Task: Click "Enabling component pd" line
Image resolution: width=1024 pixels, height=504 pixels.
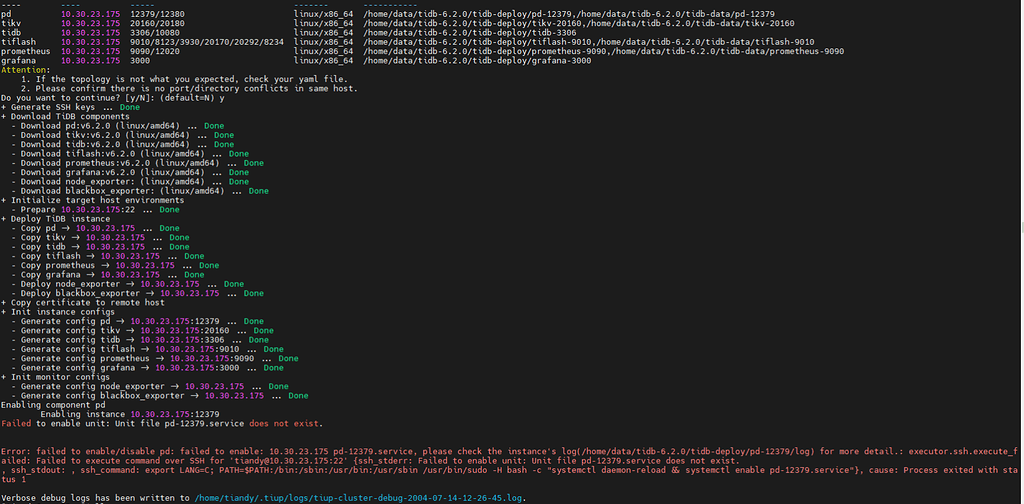Action: tap(53, 405)
